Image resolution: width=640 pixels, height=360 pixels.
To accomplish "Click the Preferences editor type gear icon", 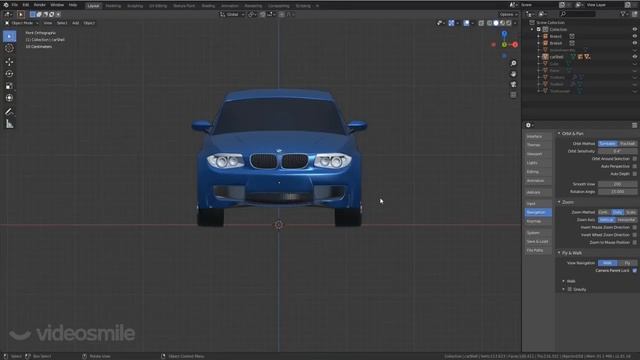I will pyautogui.click(x=529, y=125).
